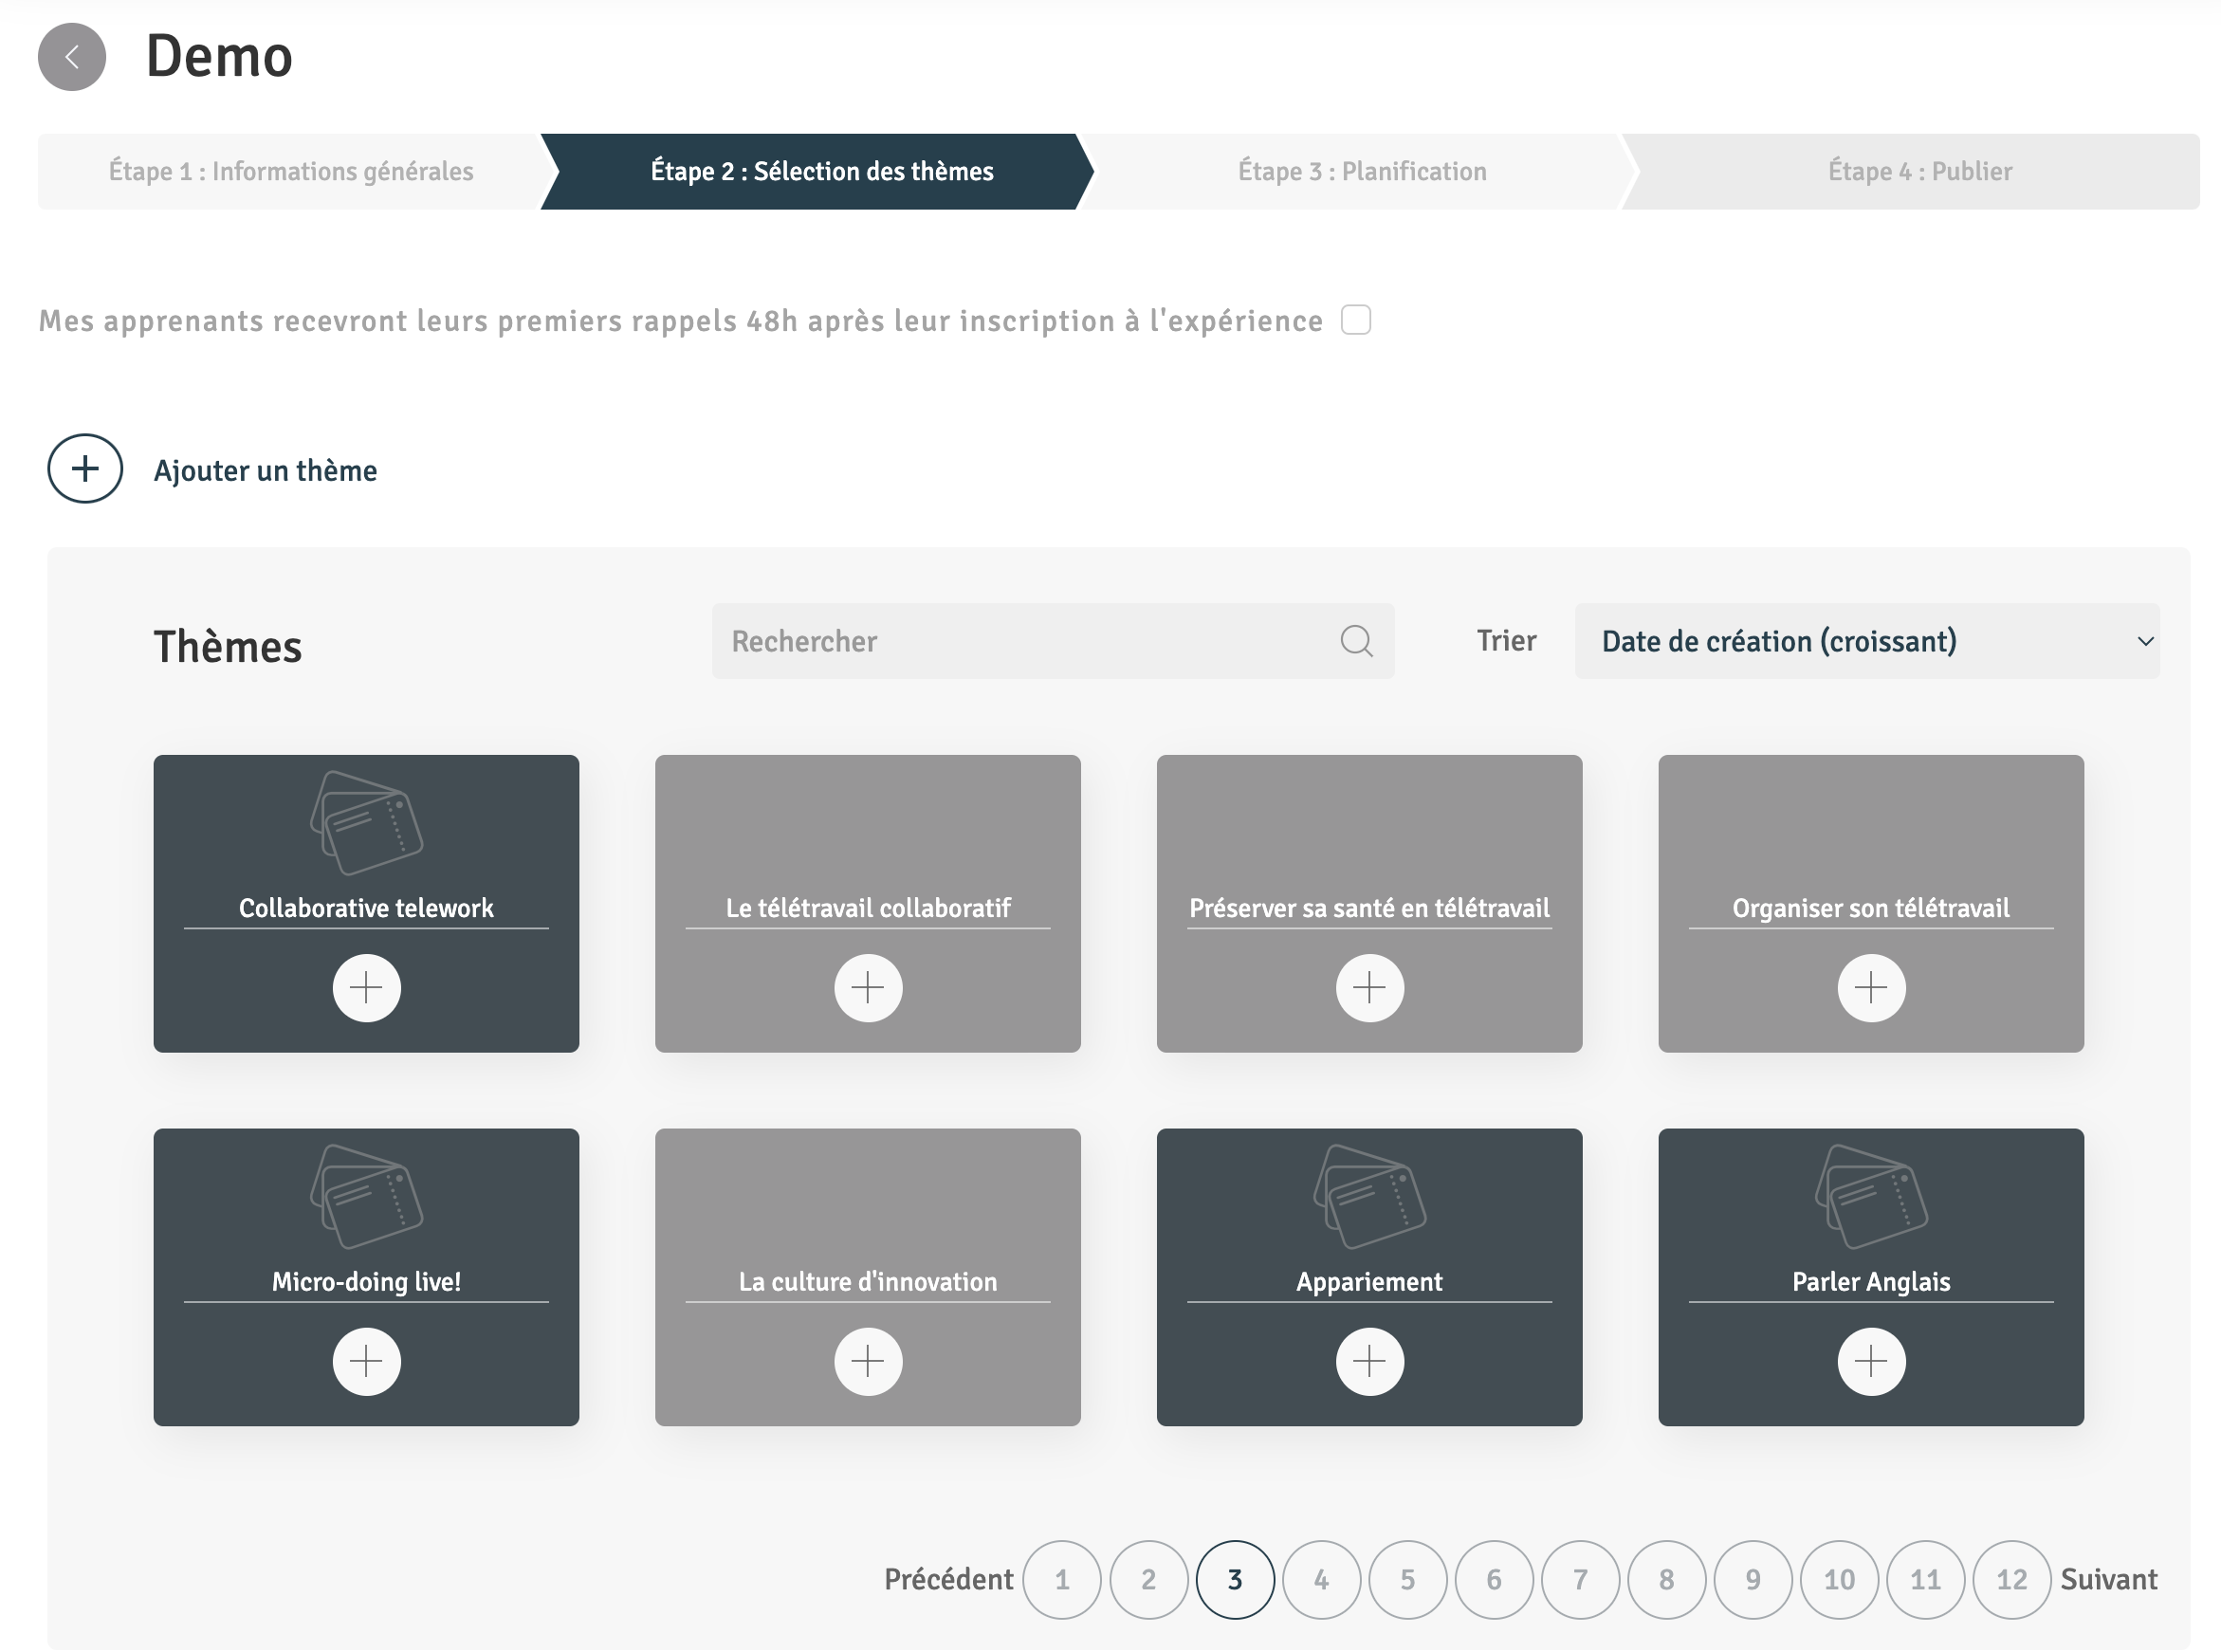Add Préserver sa santé en télétravail theme
This screenshot has width=2221, height=1652.
(1369, 988)
